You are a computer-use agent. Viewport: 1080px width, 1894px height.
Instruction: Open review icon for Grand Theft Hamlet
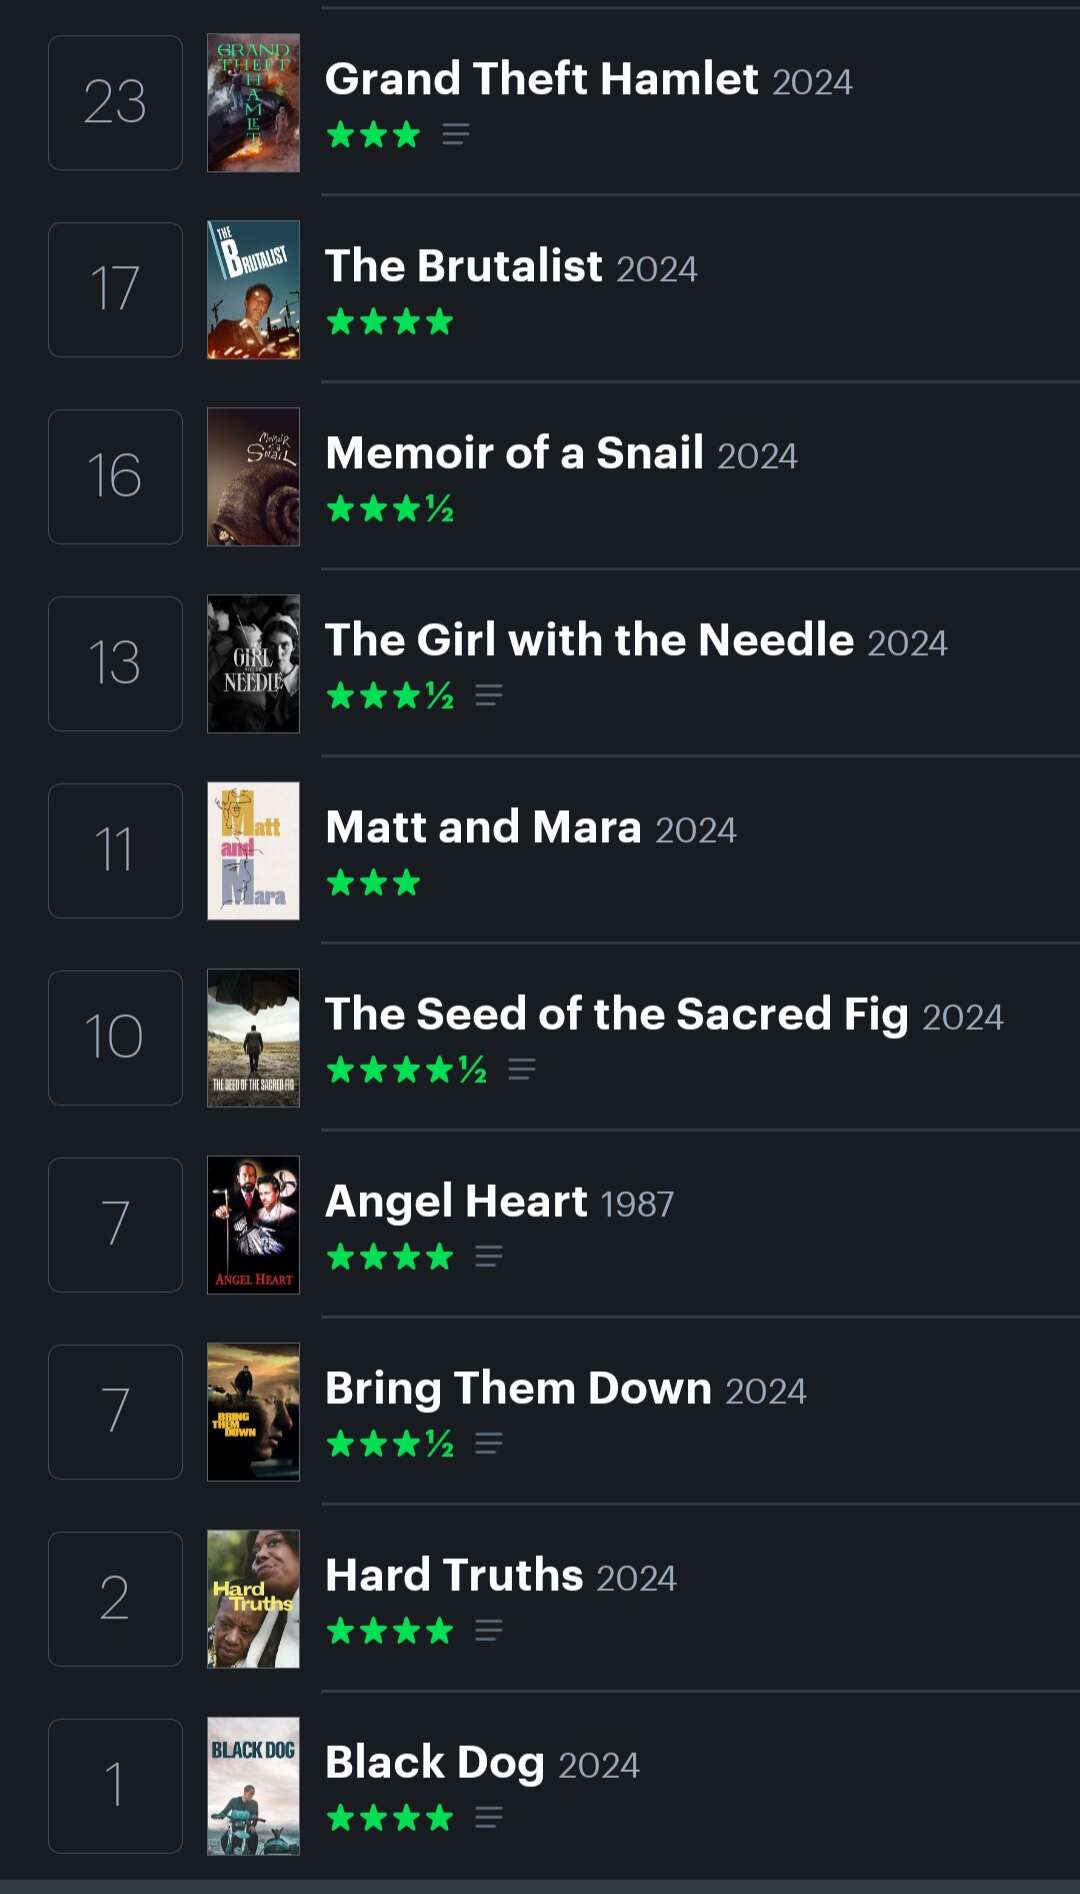(456, 134)
